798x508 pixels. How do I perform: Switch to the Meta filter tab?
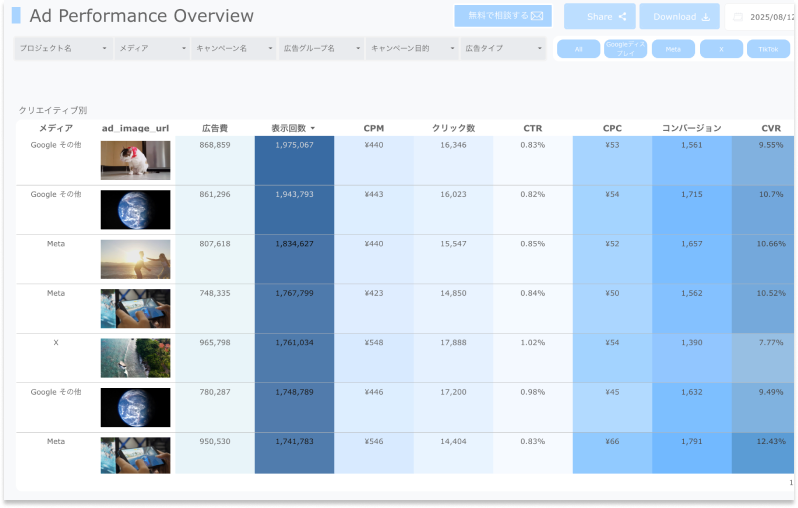[x=673, y=49]
